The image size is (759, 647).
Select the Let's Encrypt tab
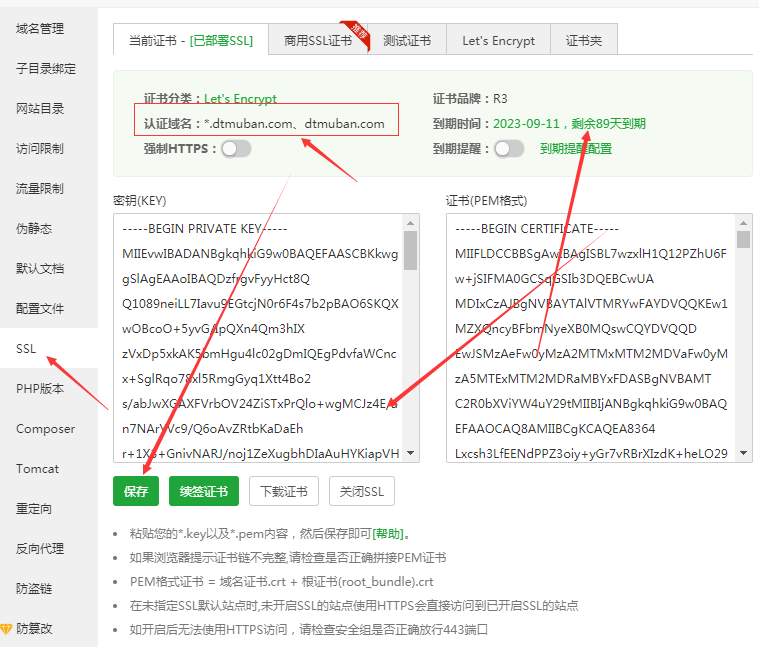tap(498, 41)
